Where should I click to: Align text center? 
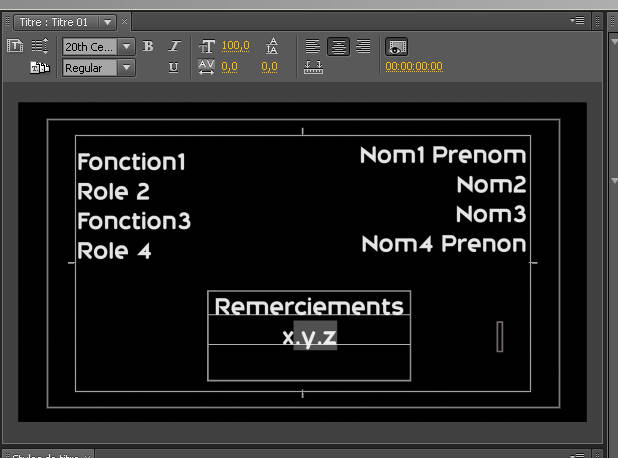tap(338, 47)
